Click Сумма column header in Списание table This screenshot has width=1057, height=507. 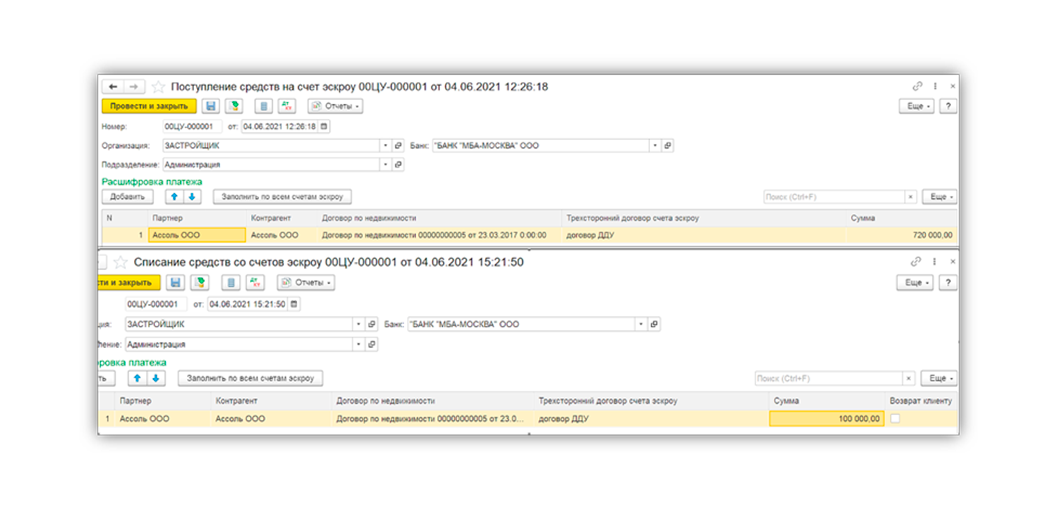827,400
